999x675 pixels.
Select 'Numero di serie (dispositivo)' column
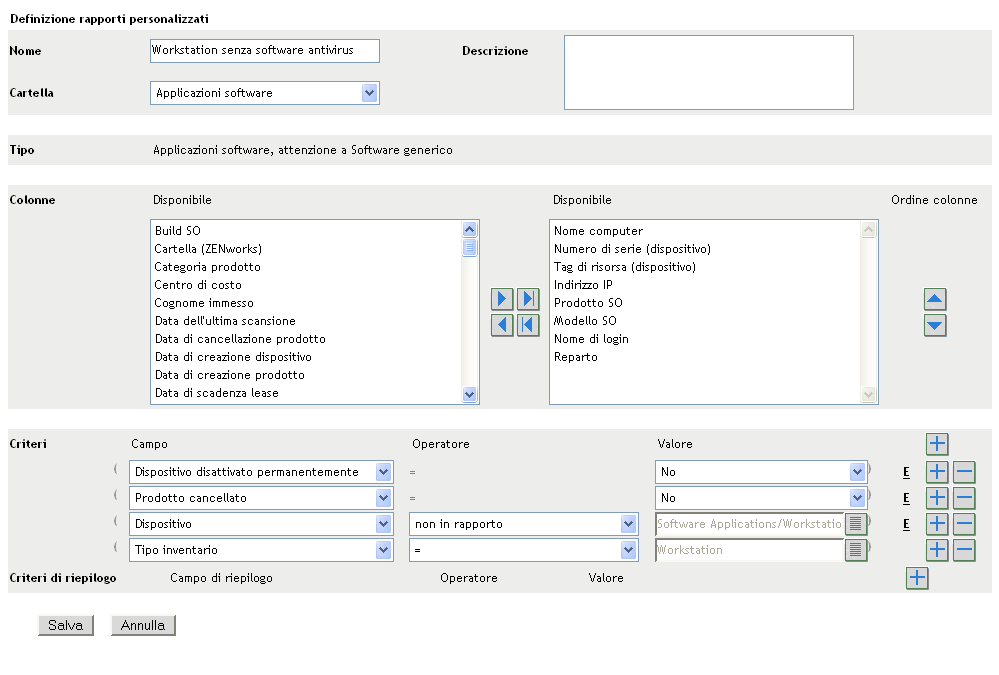705,249
